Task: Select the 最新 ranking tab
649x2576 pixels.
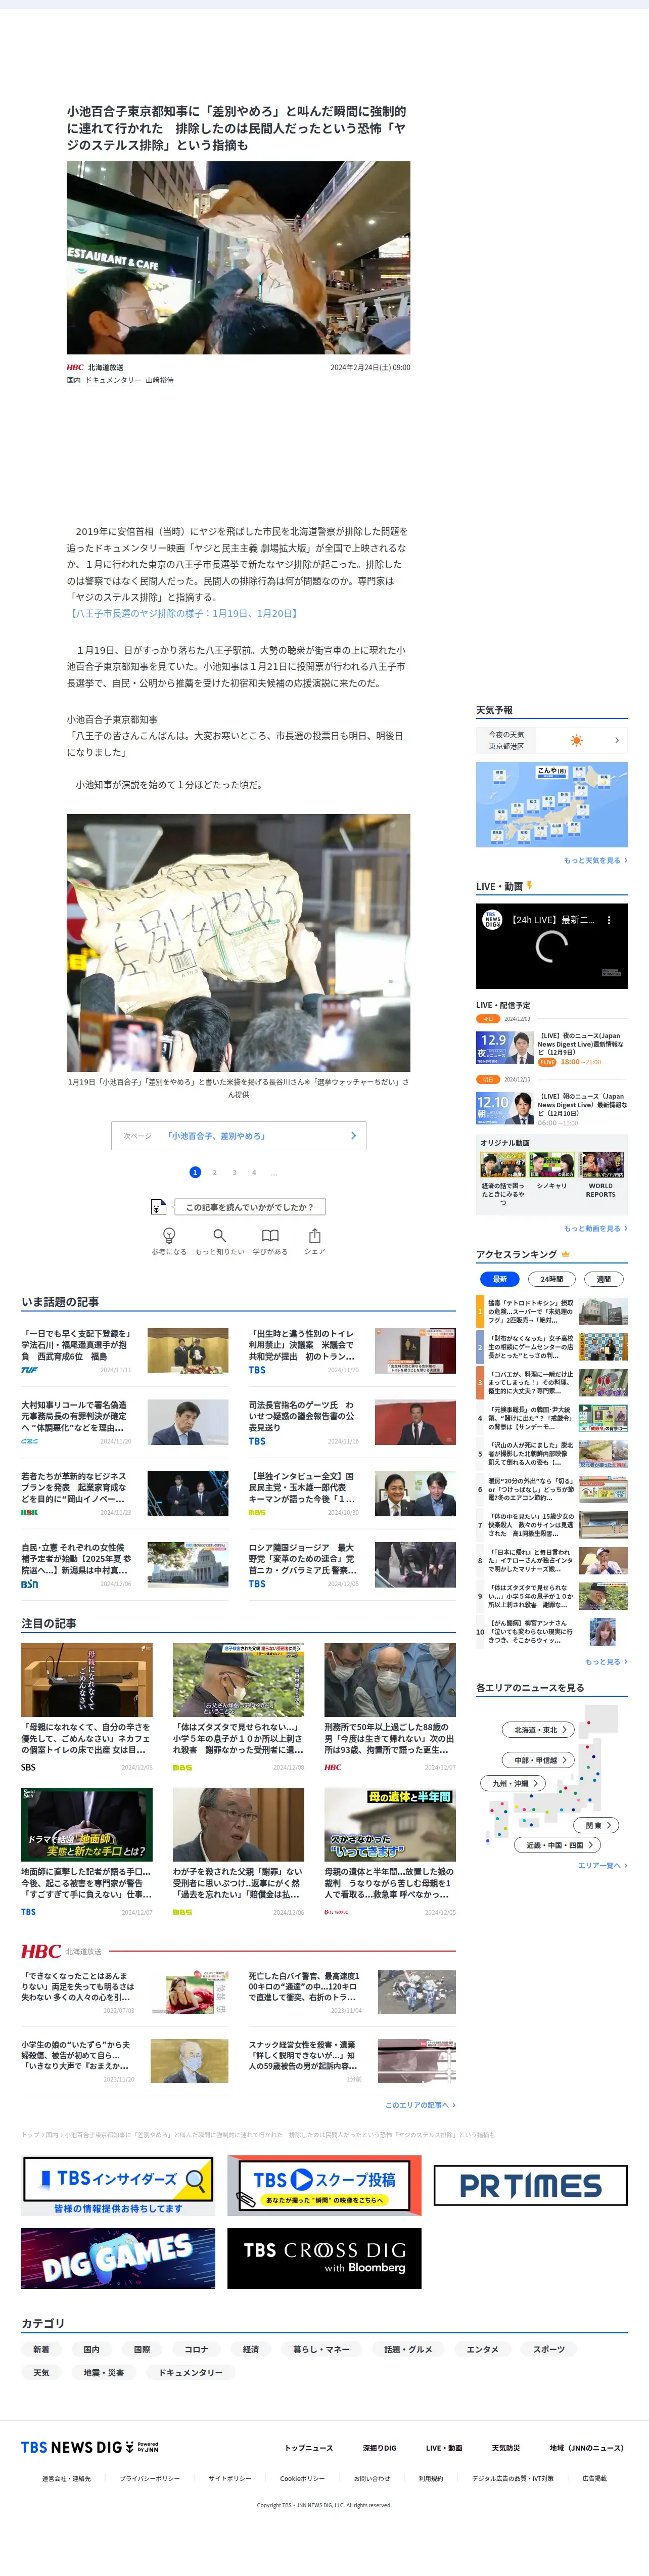Action: (500, 1279)
